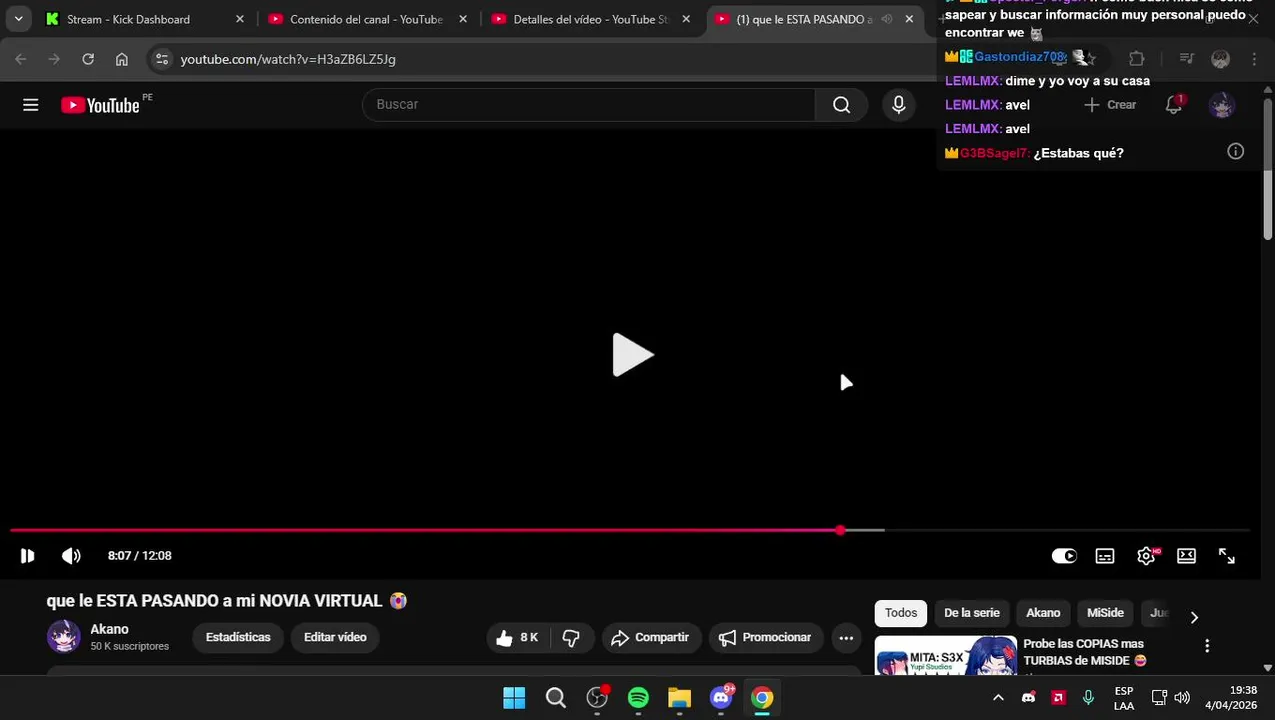Start voice search with microphone icon

[x=898, y=105]
